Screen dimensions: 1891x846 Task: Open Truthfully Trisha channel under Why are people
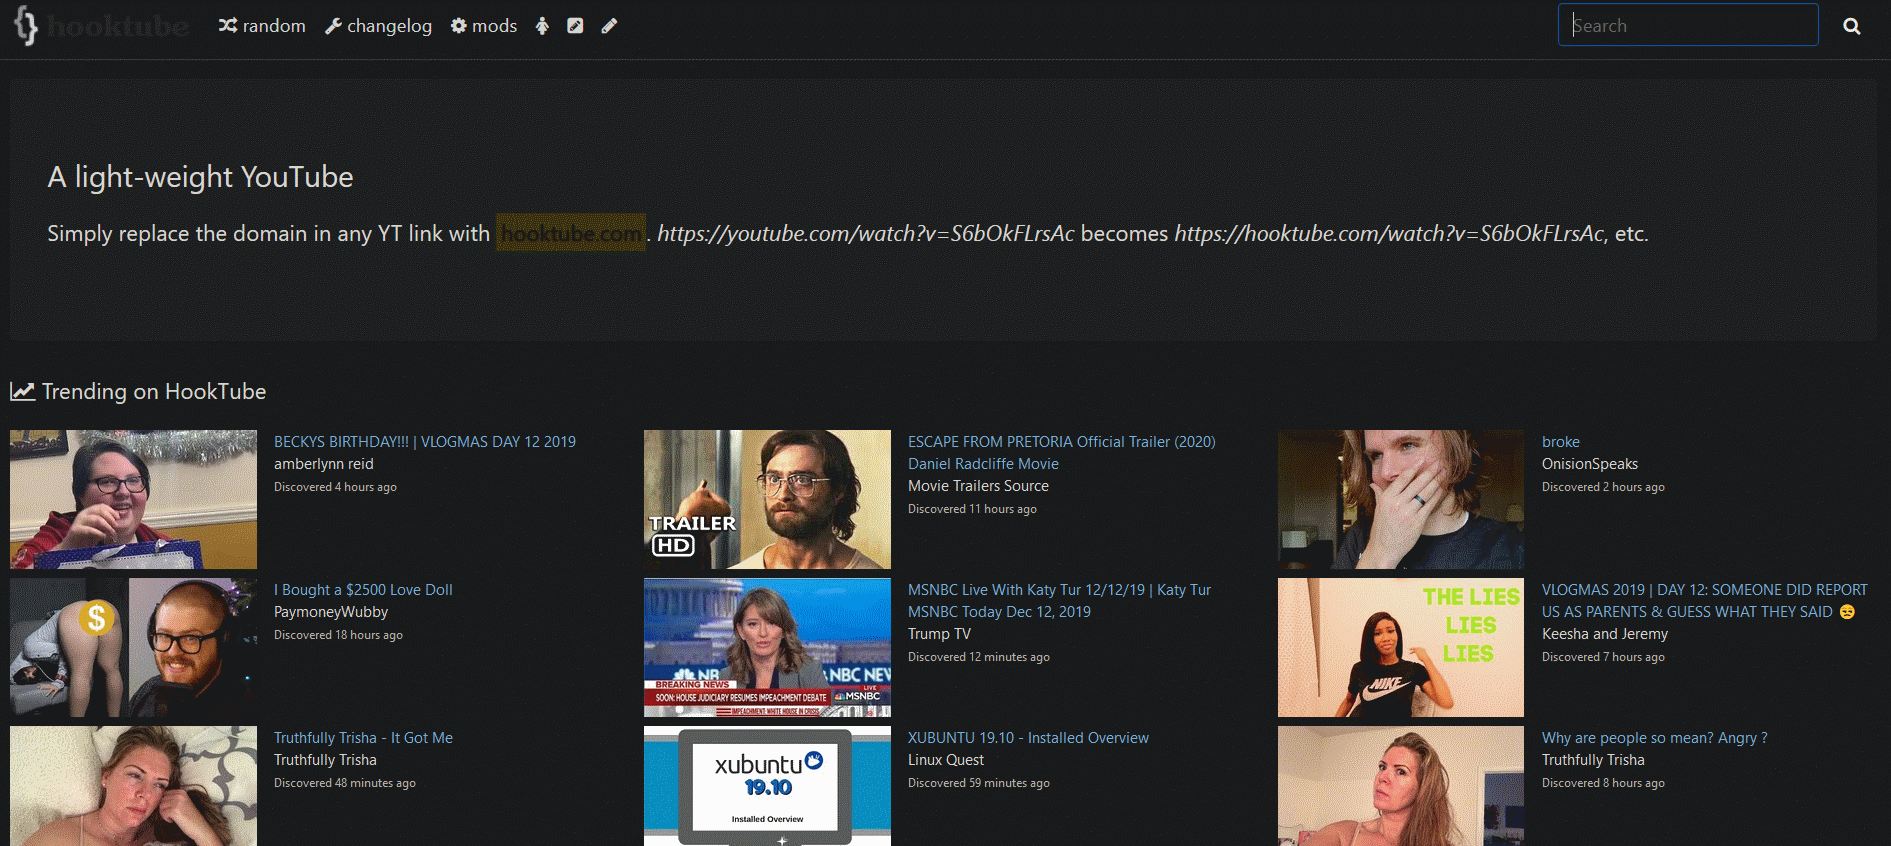click(1593, 760)
